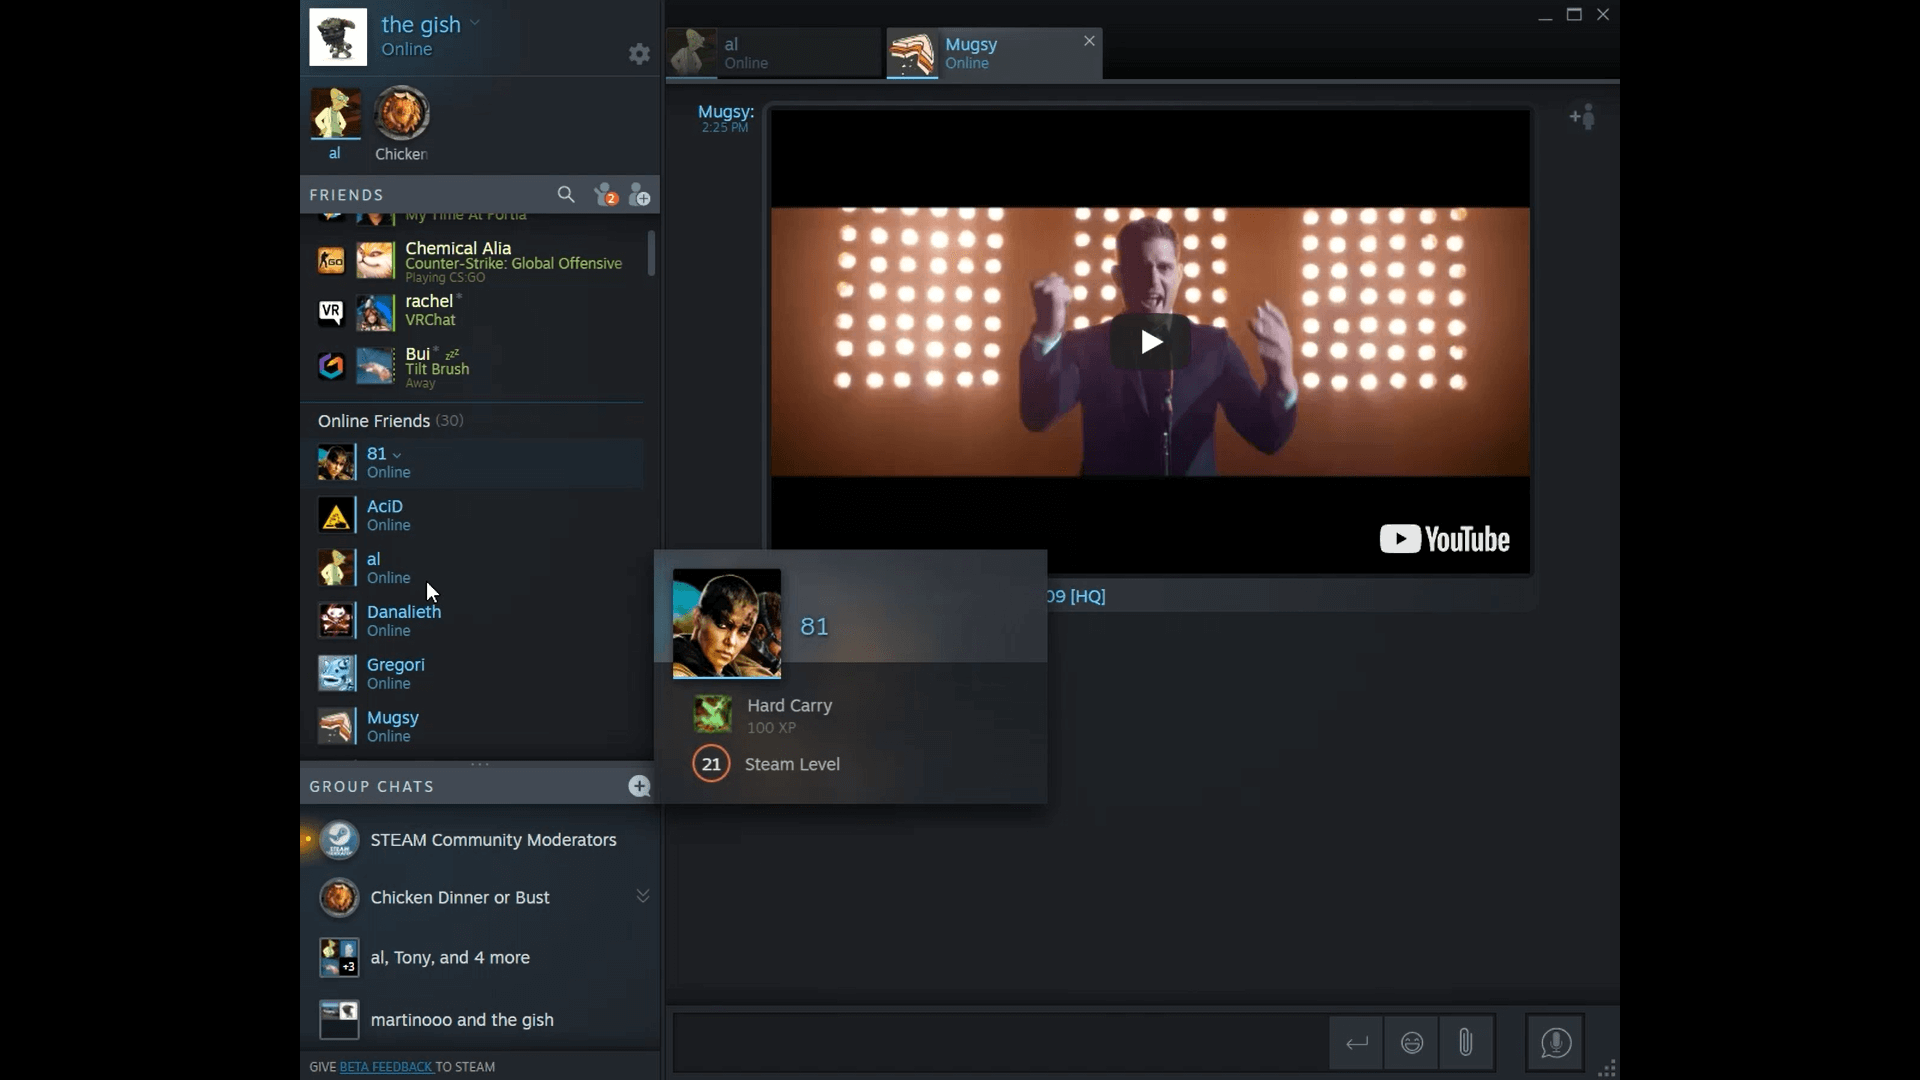The image size is (1920, 1080).
Task: Open the emoticon picker
Action: point(1411,1043)
